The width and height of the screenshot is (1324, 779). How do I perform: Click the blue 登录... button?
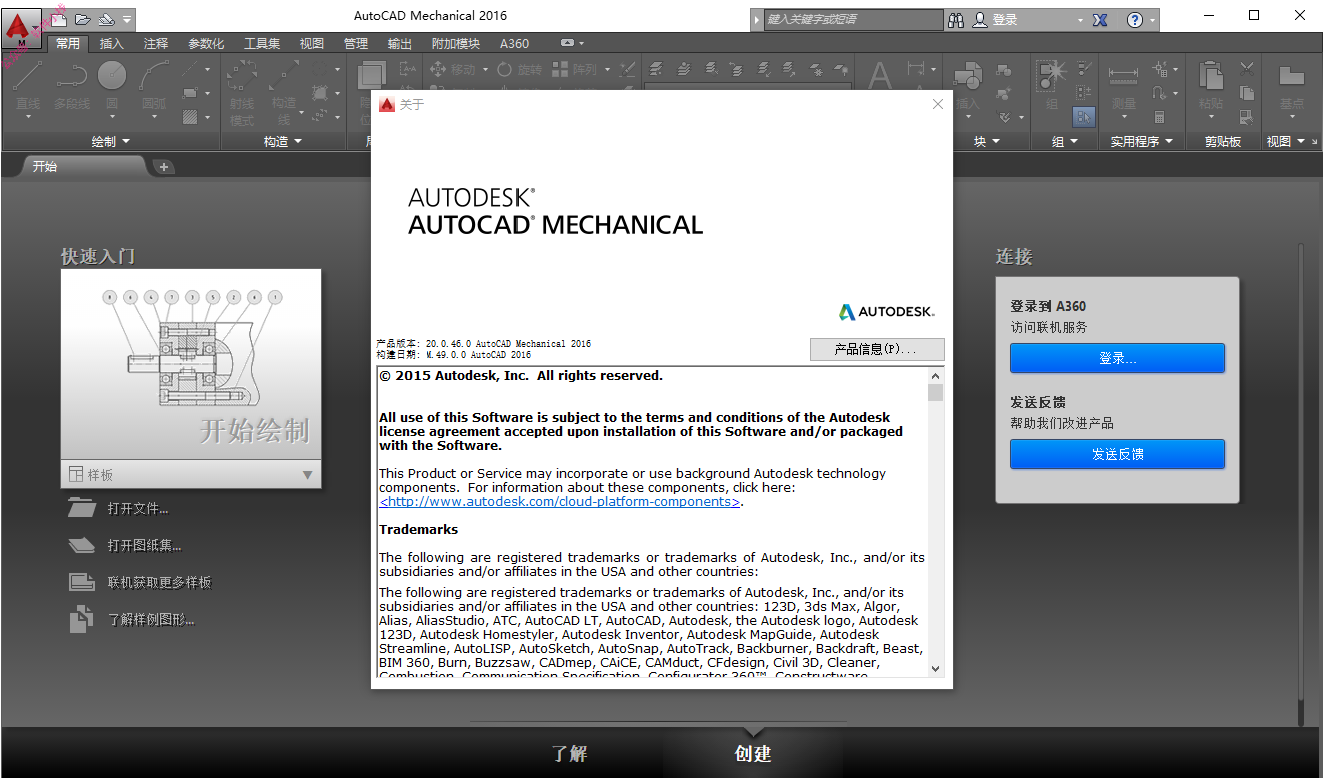point(1117,358)
